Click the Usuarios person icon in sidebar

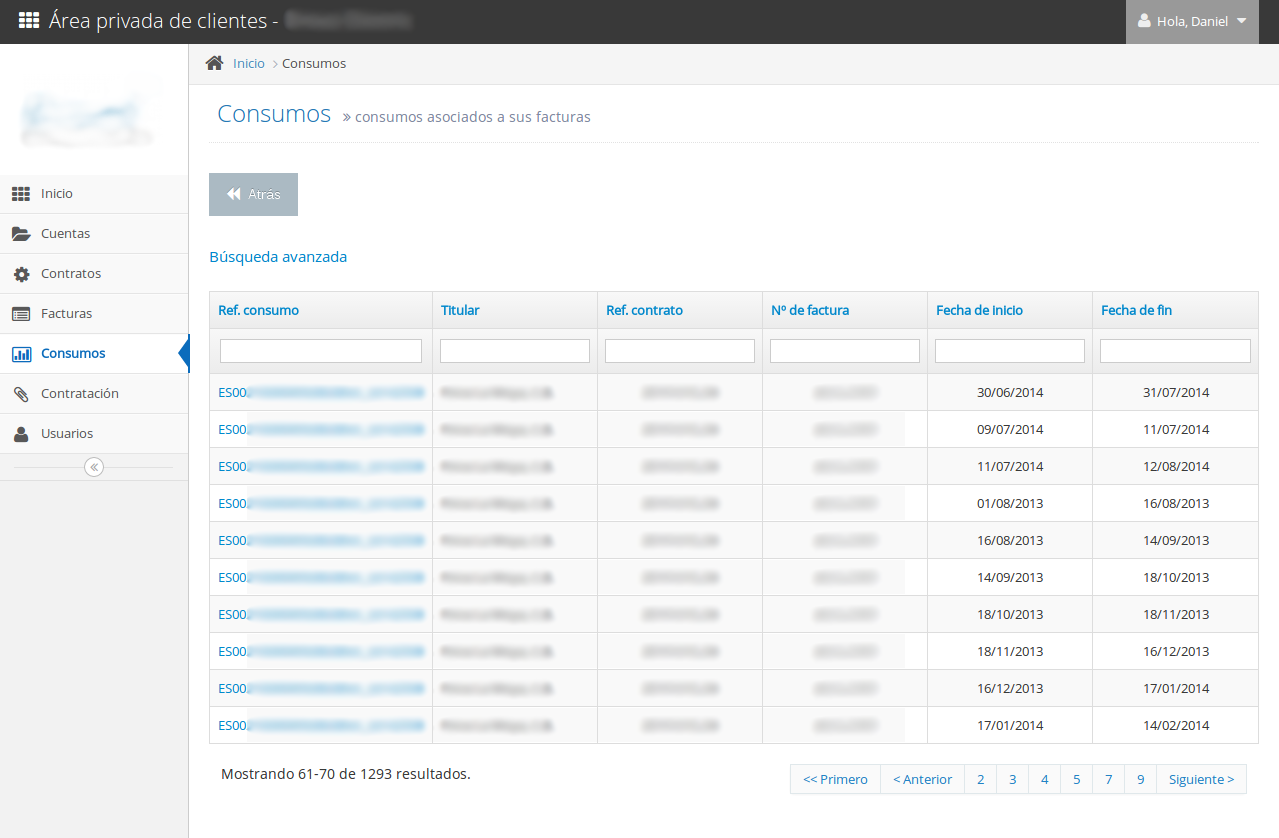click(x=21, y=434)
